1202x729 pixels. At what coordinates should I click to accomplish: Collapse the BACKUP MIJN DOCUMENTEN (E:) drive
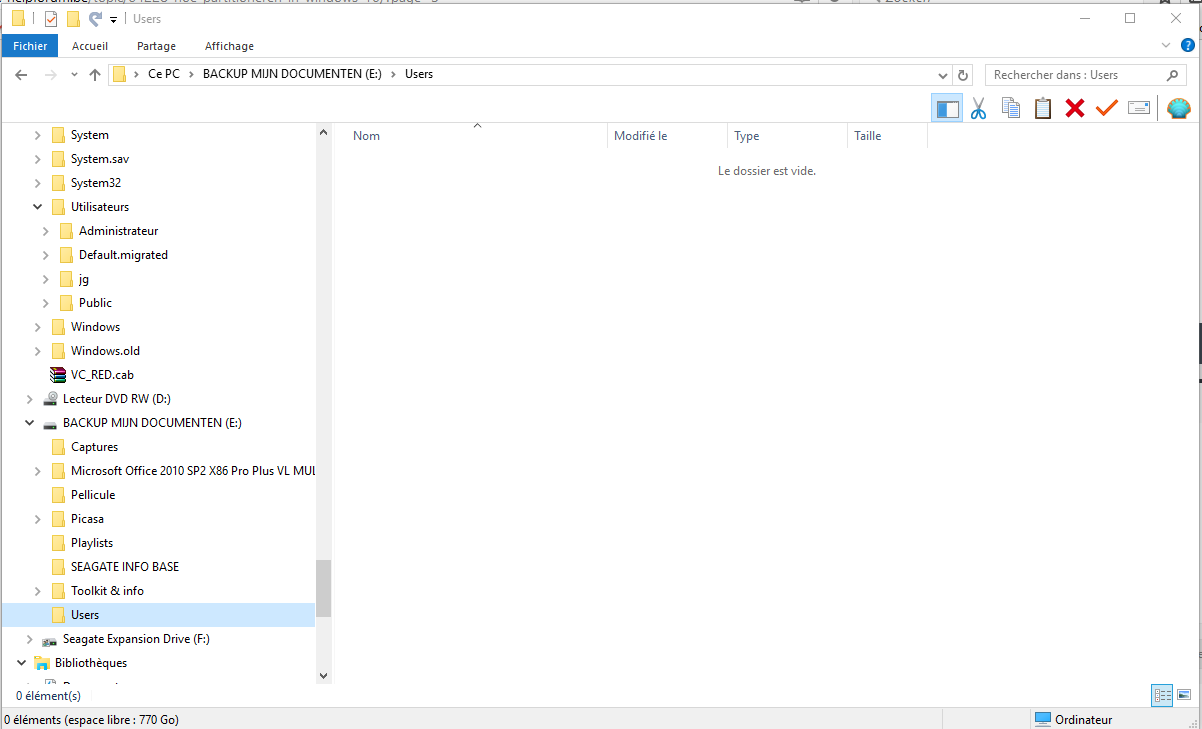point(30,423)
